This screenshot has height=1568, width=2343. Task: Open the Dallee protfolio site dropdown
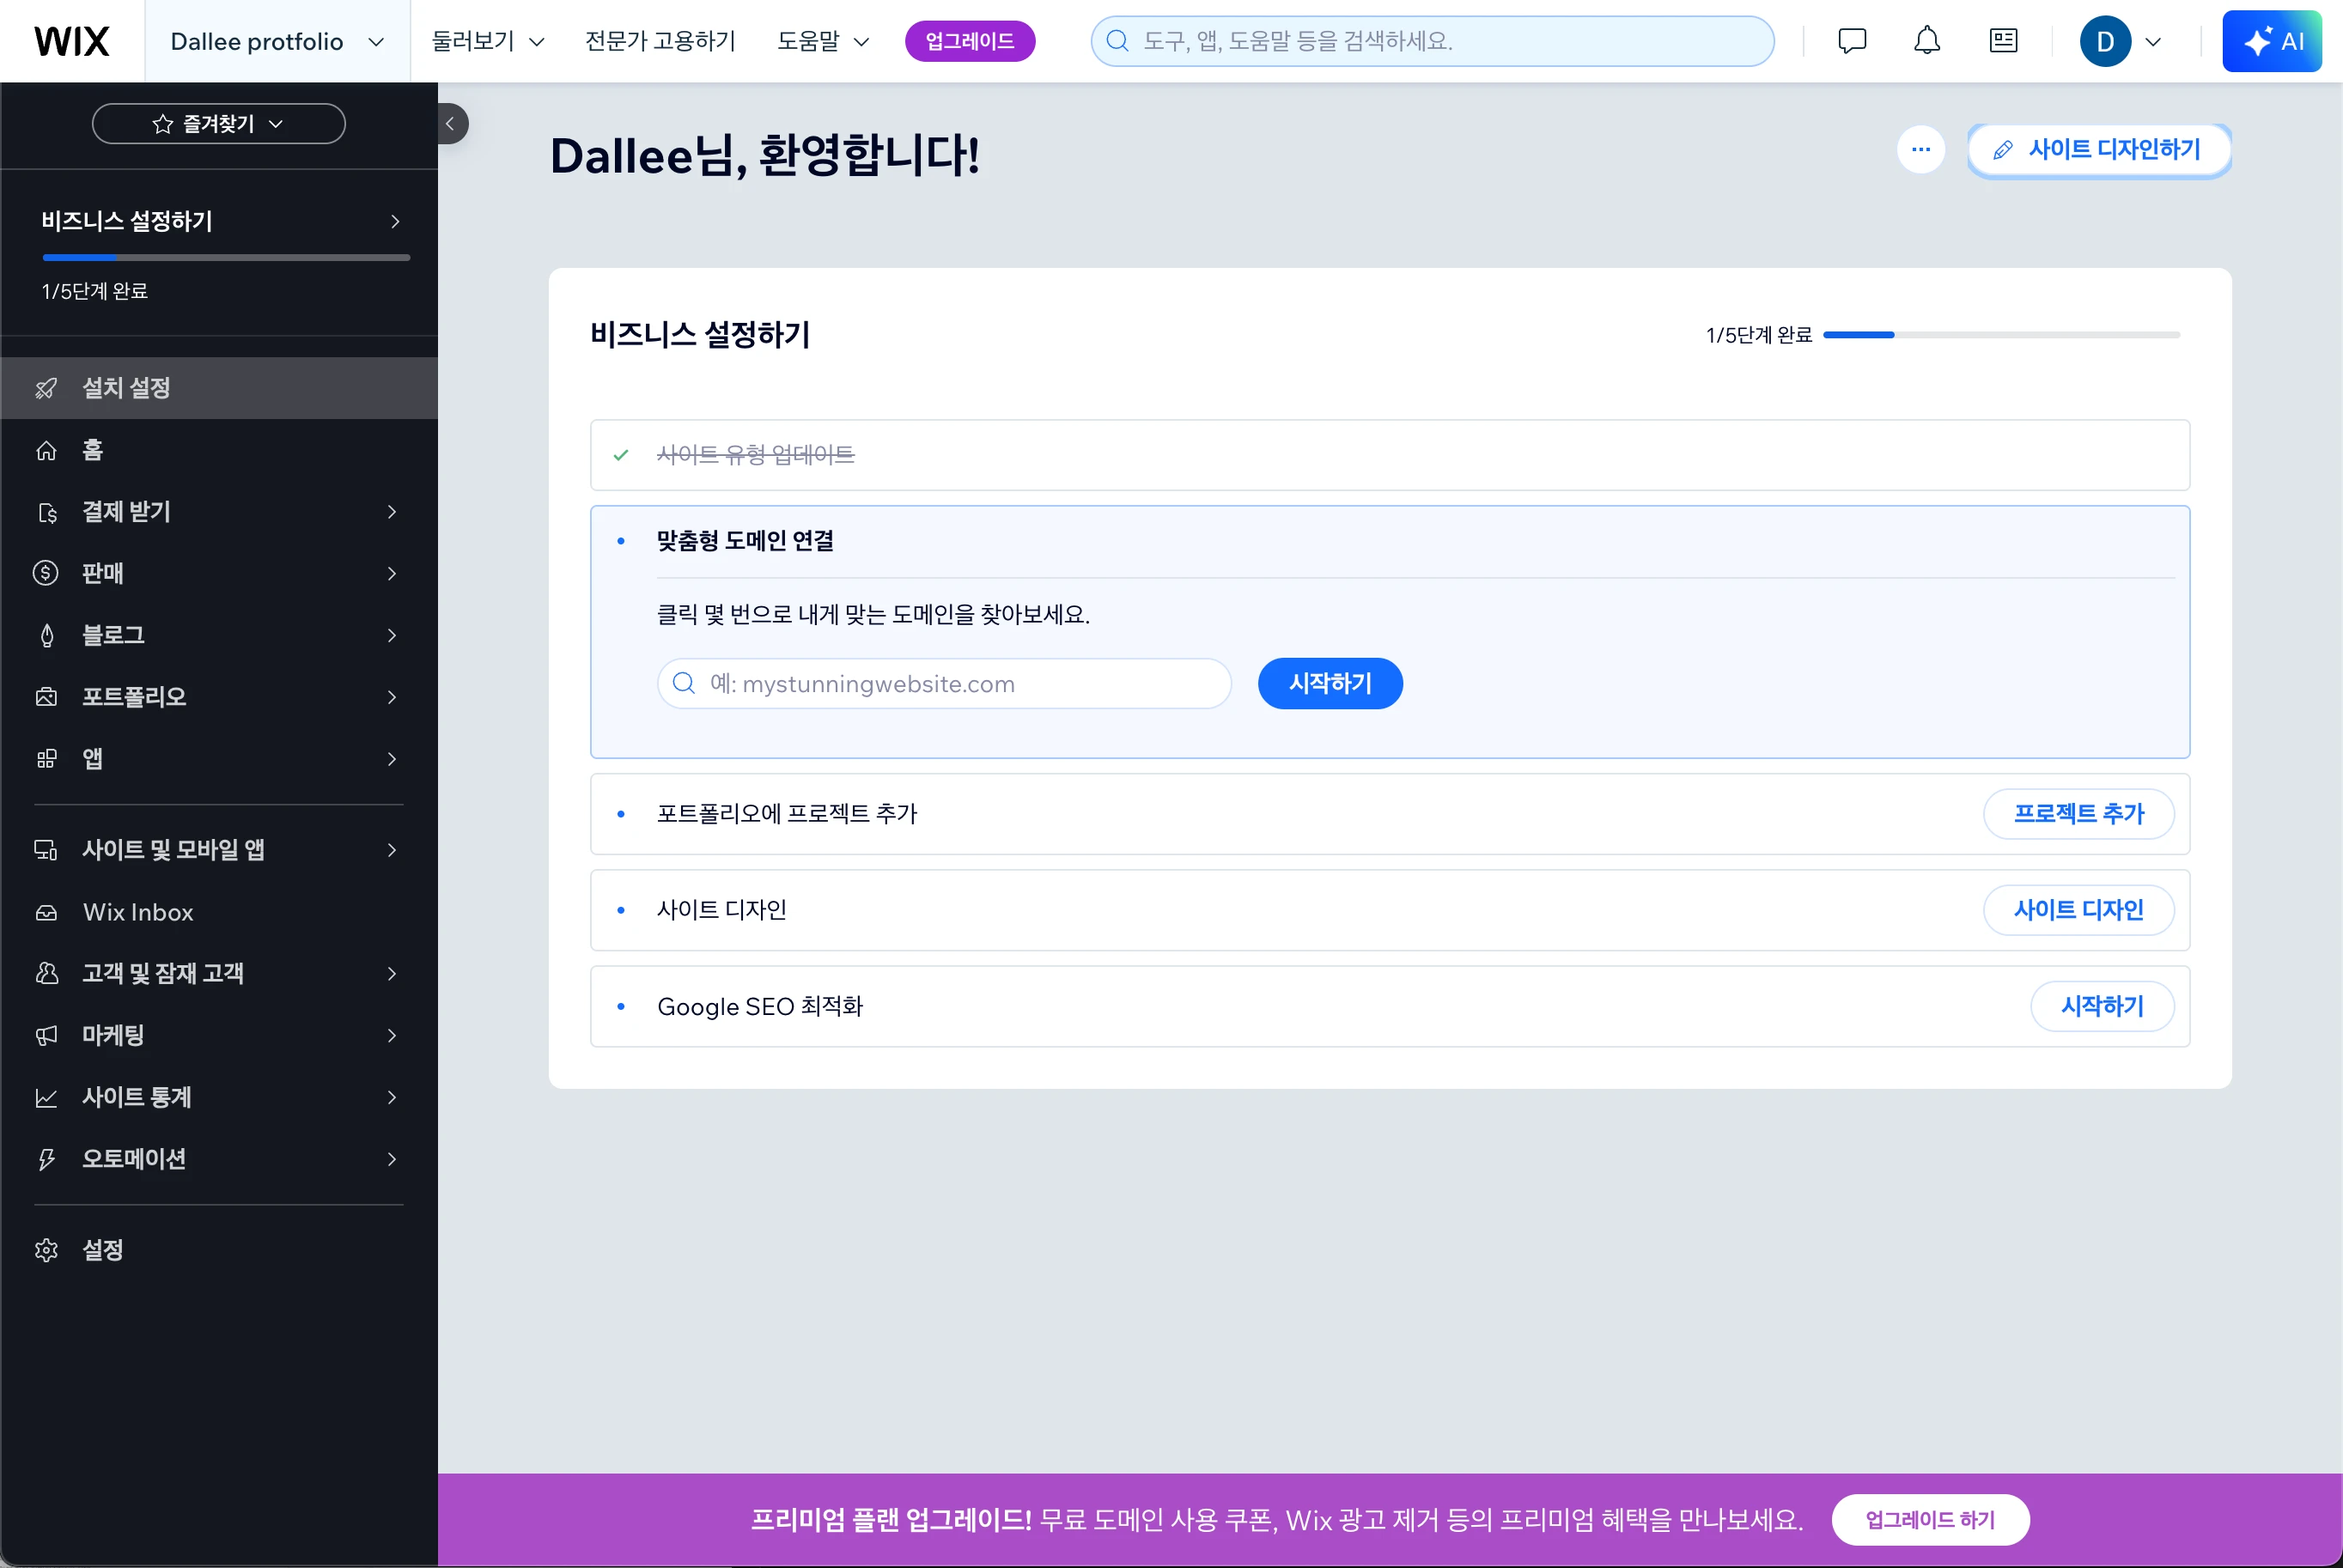277,41
